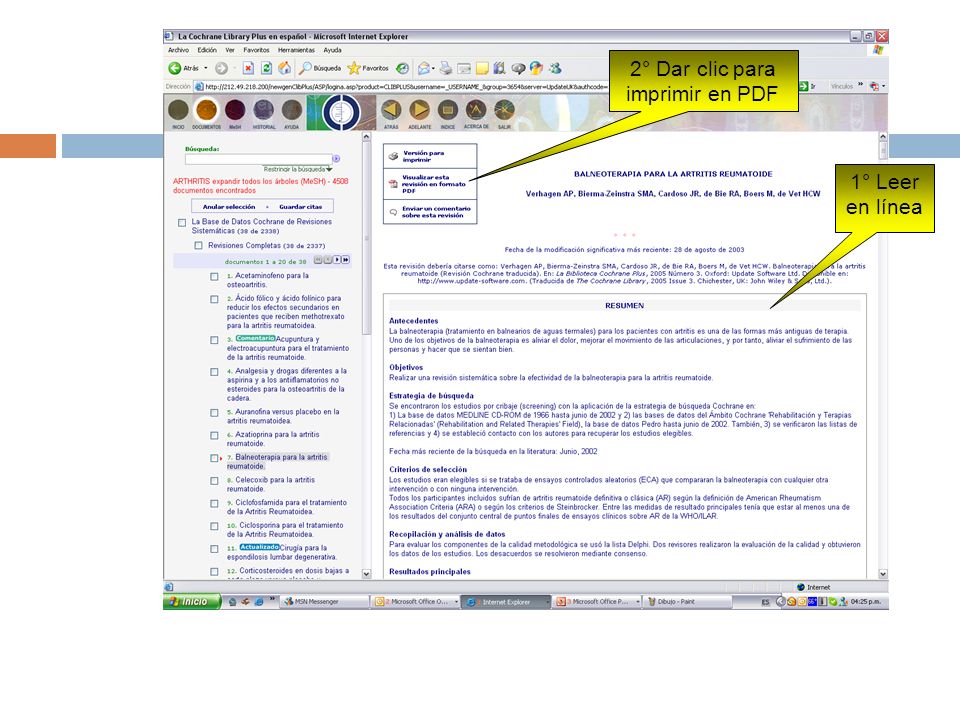
Task: Click the printer icon in the browser toolbar
Action: (x=446, y=68)
